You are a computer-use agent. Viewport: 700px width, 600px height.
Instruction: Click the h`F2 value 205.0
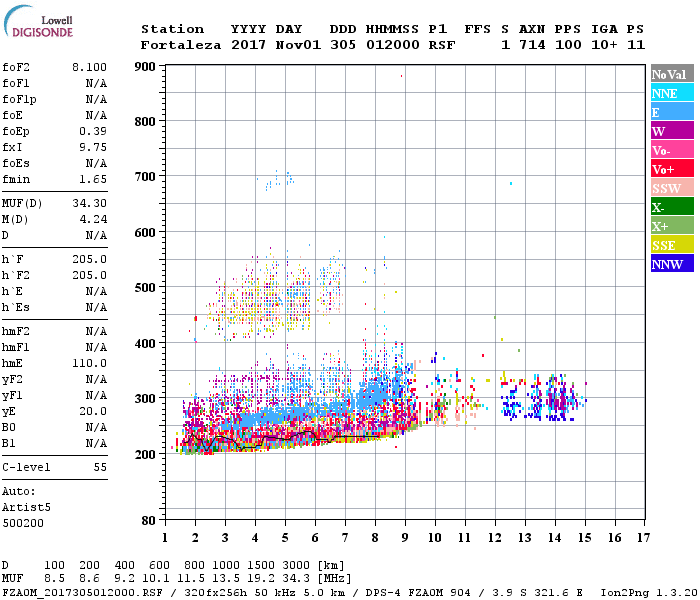pos(89,275)
